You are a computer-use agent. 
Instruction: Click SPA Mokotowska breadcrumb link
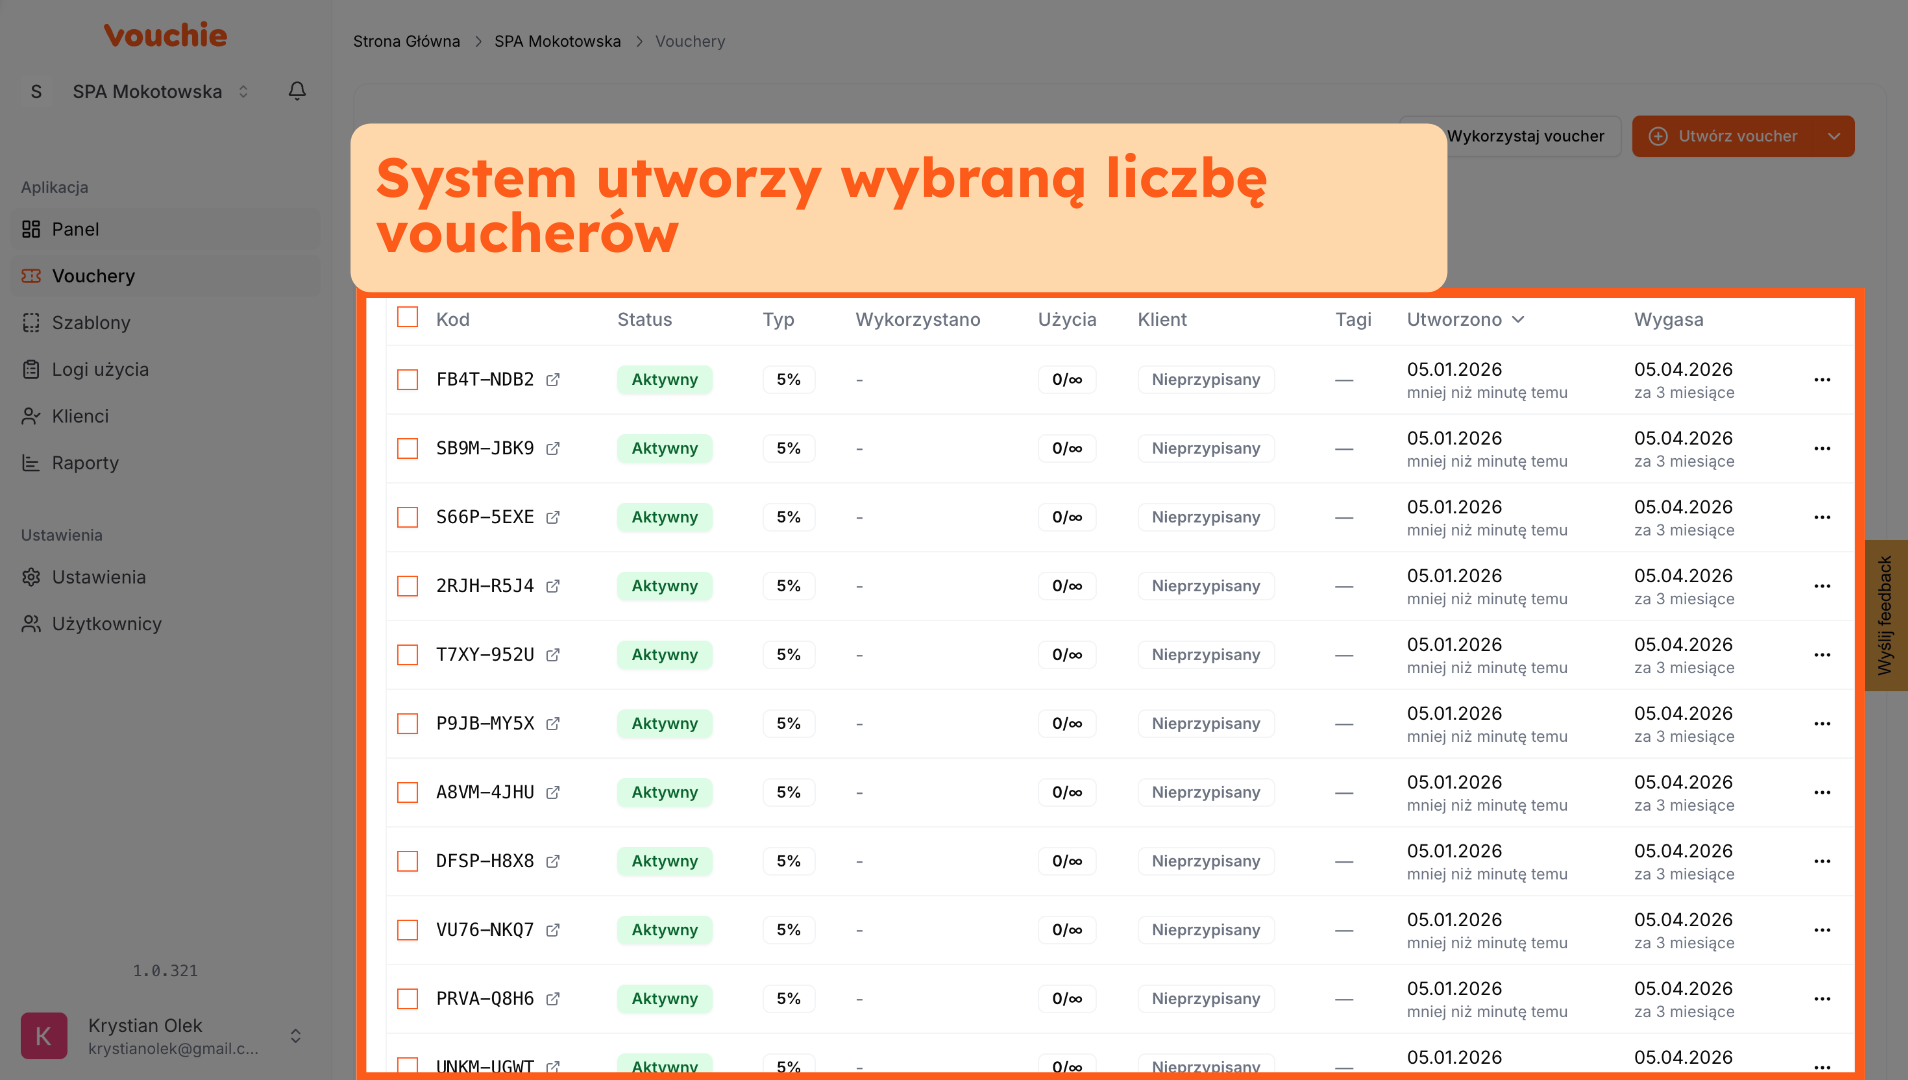[557, 42]
